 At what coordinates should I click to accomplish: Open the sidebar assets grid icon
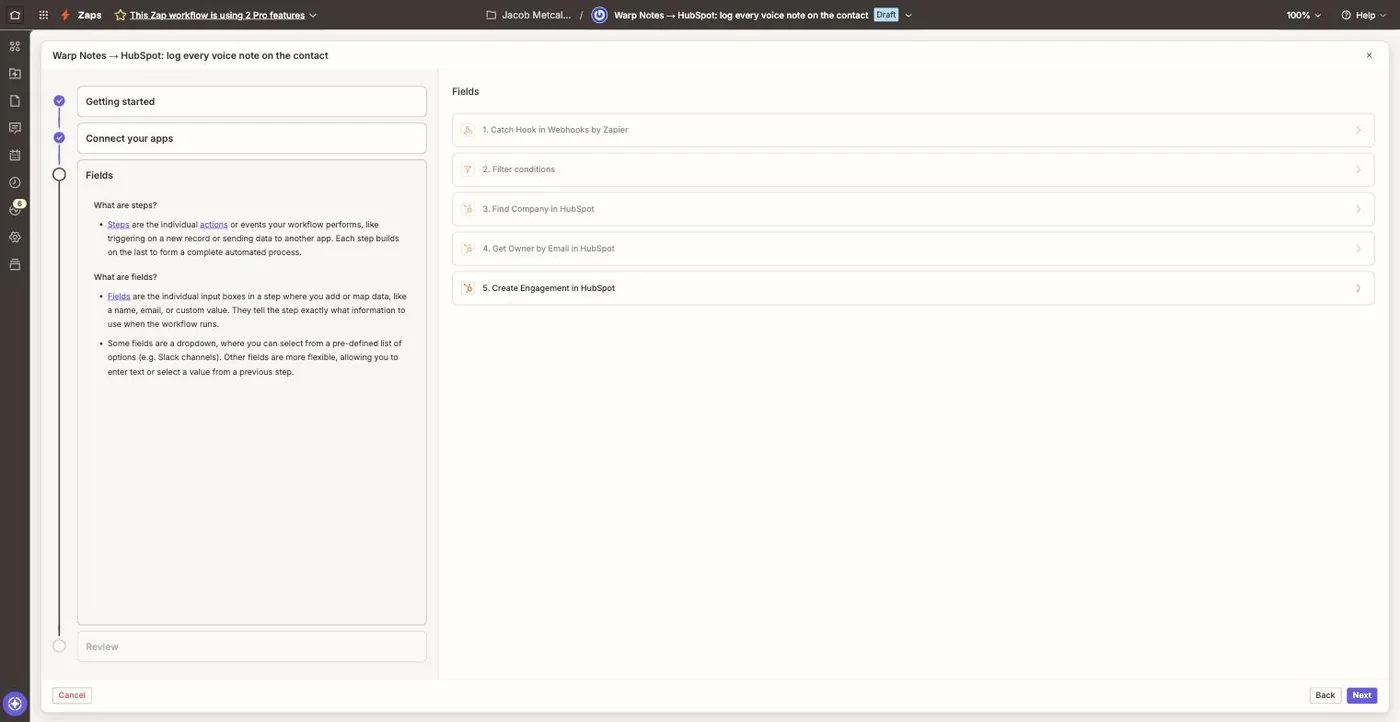[x=14, y=46]
